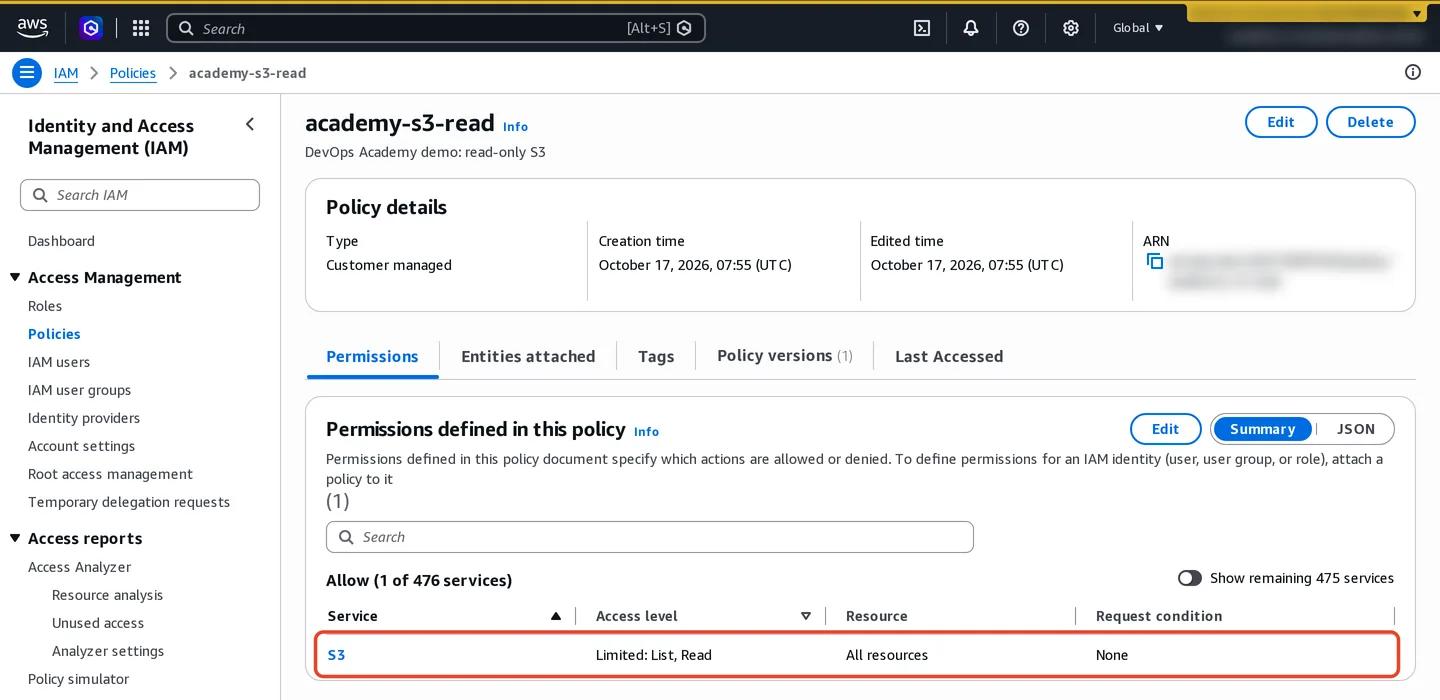Open Policies in sidebar
Viewport: 1440px width, 700px height.
tap(54, 334)
